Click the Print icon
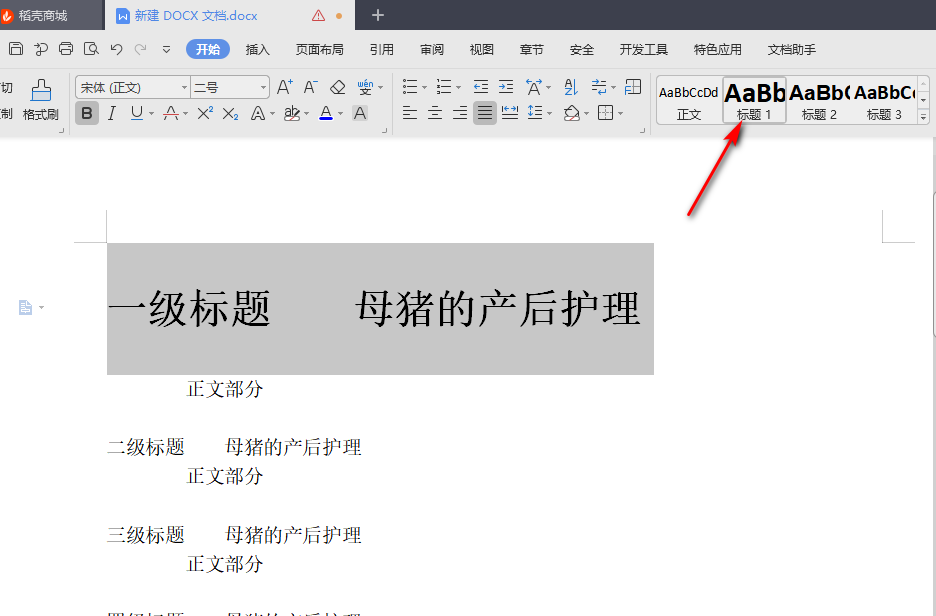 tap(66, 49)
